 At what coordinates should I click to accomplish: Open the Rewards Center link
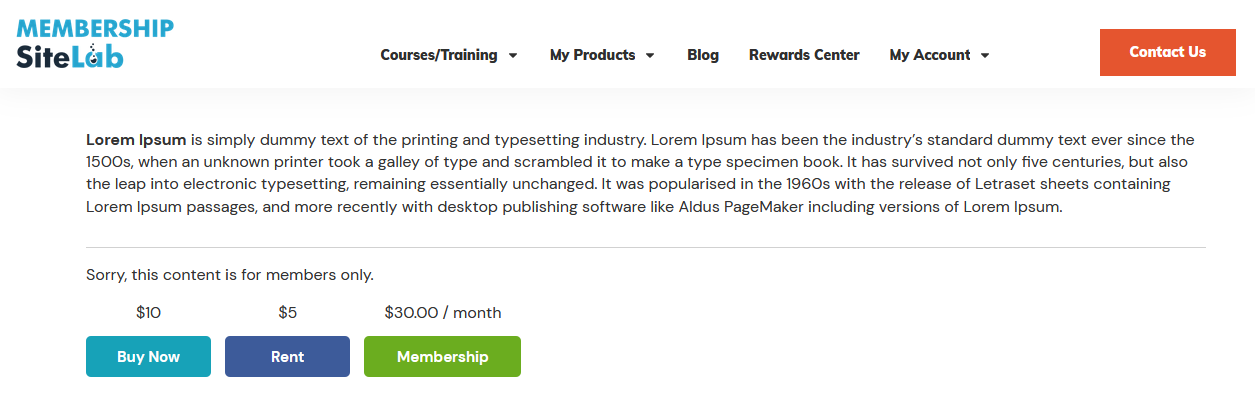(x=804, y=55)
